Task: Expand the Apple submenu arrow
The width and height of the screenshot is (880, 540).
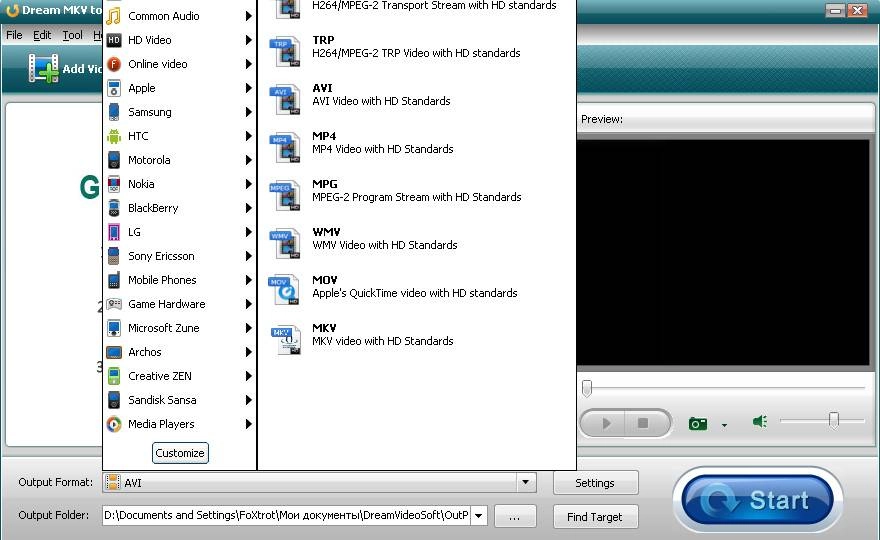Action: click(248, 88)
